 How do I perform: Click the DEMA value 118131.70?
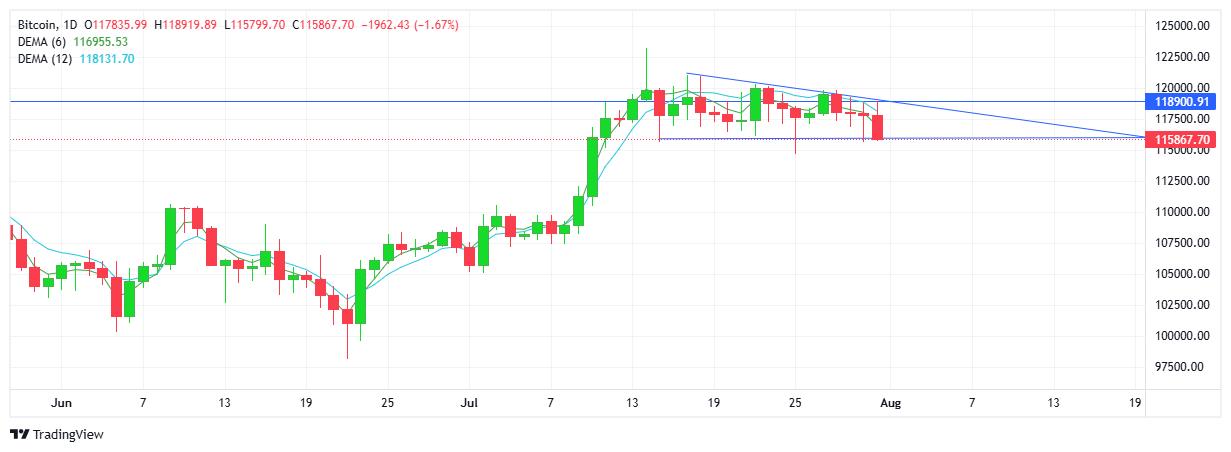click(107, 59)
